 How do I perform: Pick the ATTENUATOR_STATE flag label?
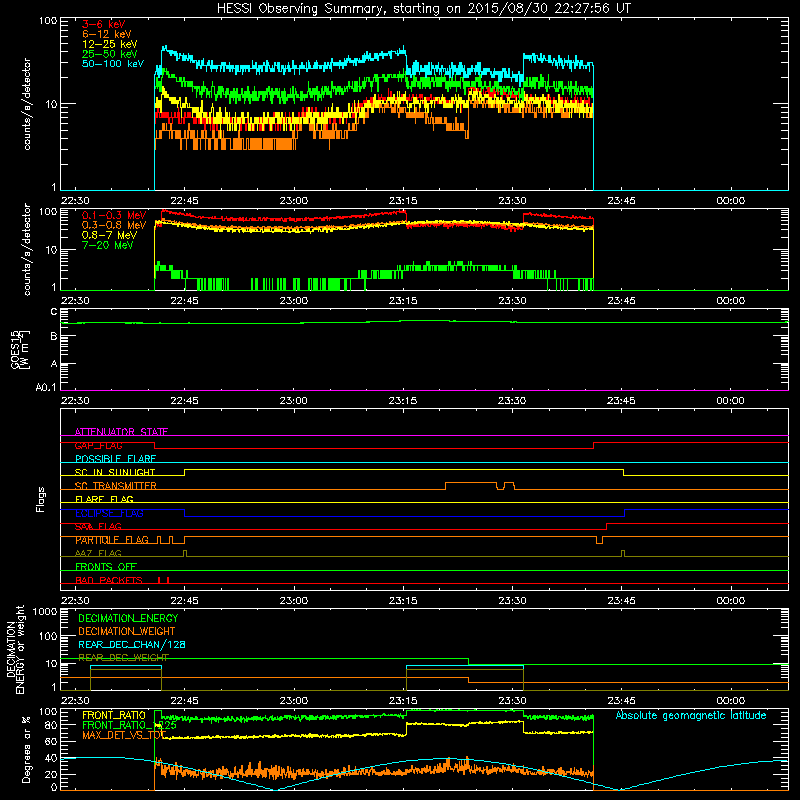click(121, 432)
